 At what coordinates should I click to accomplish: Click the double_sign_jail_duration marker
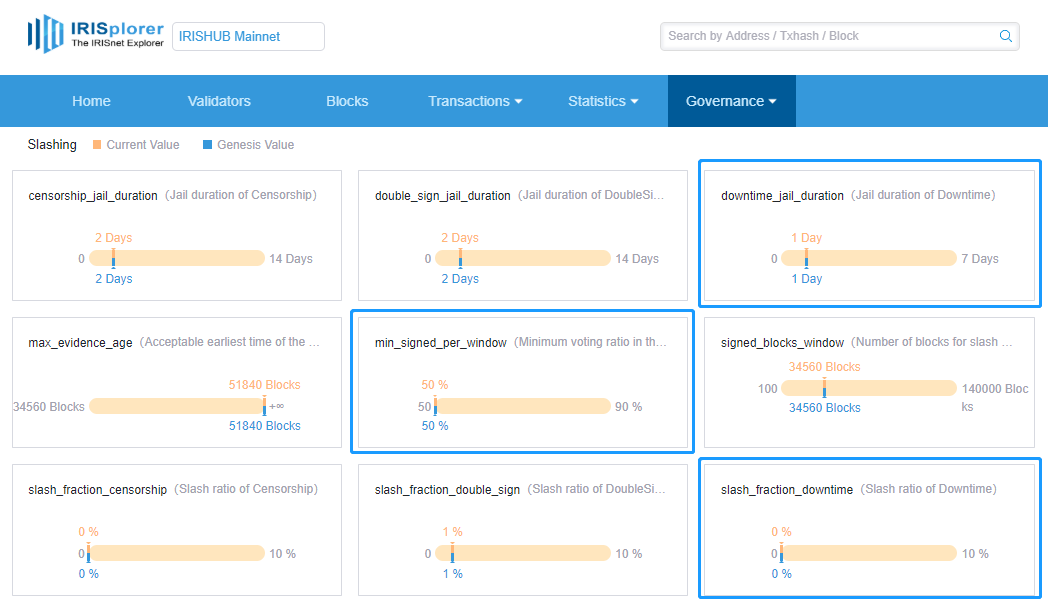pos(459,258)
